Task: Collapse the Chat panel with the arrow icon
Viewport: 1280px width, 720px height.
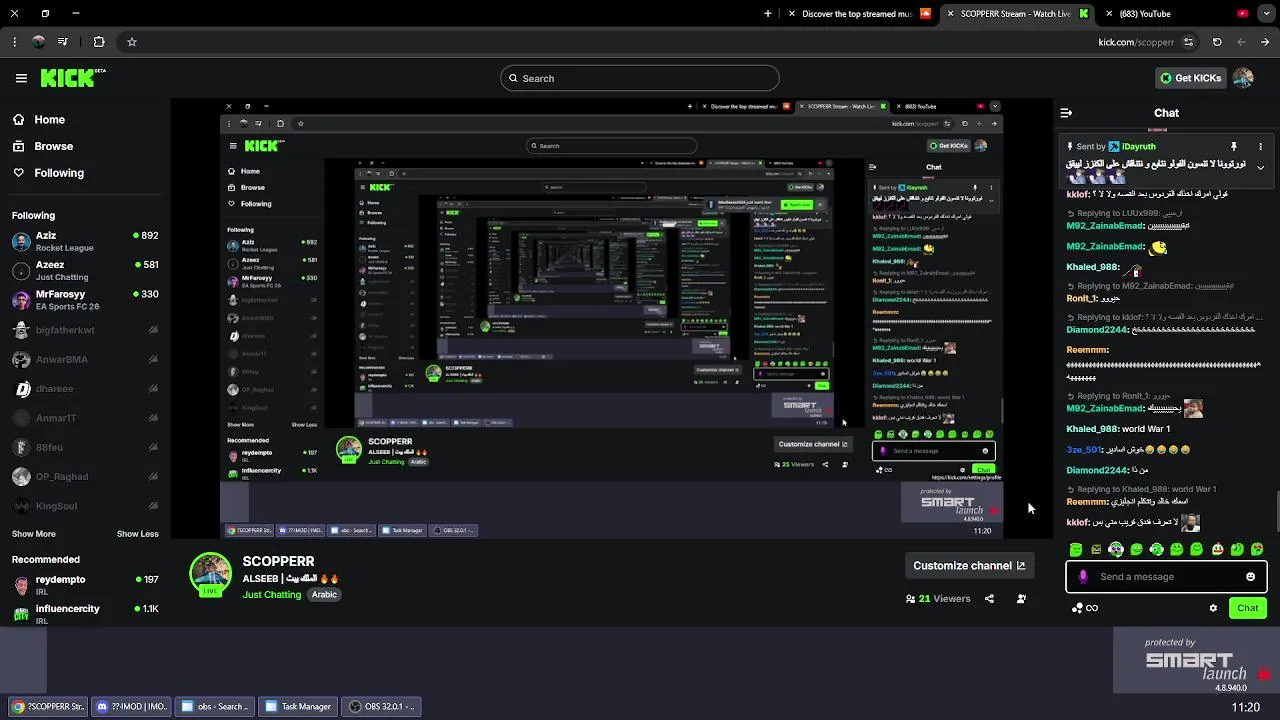Action: [1066, 113]
